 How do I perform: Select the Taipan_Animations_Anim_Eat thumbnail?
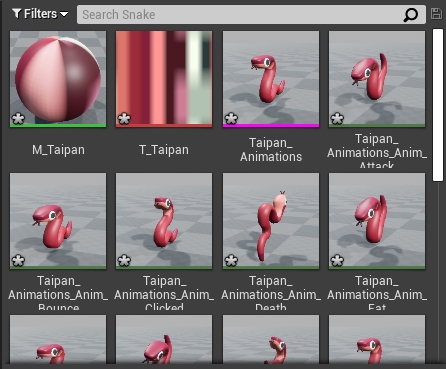pos(377,221)
